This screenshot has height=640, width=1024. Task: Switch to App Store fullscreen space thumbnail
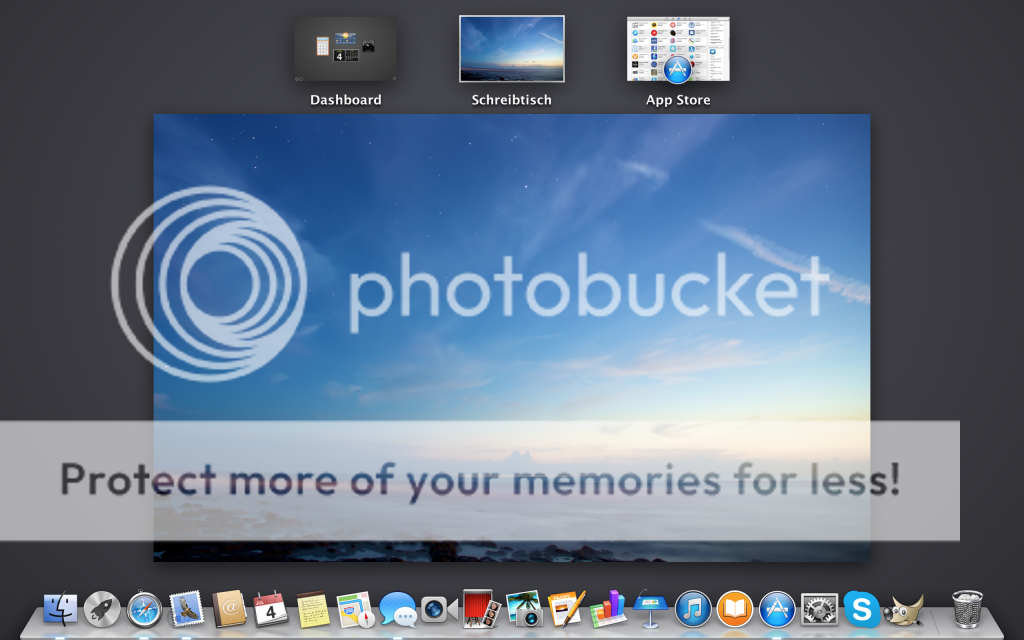(x=678, y=49)
